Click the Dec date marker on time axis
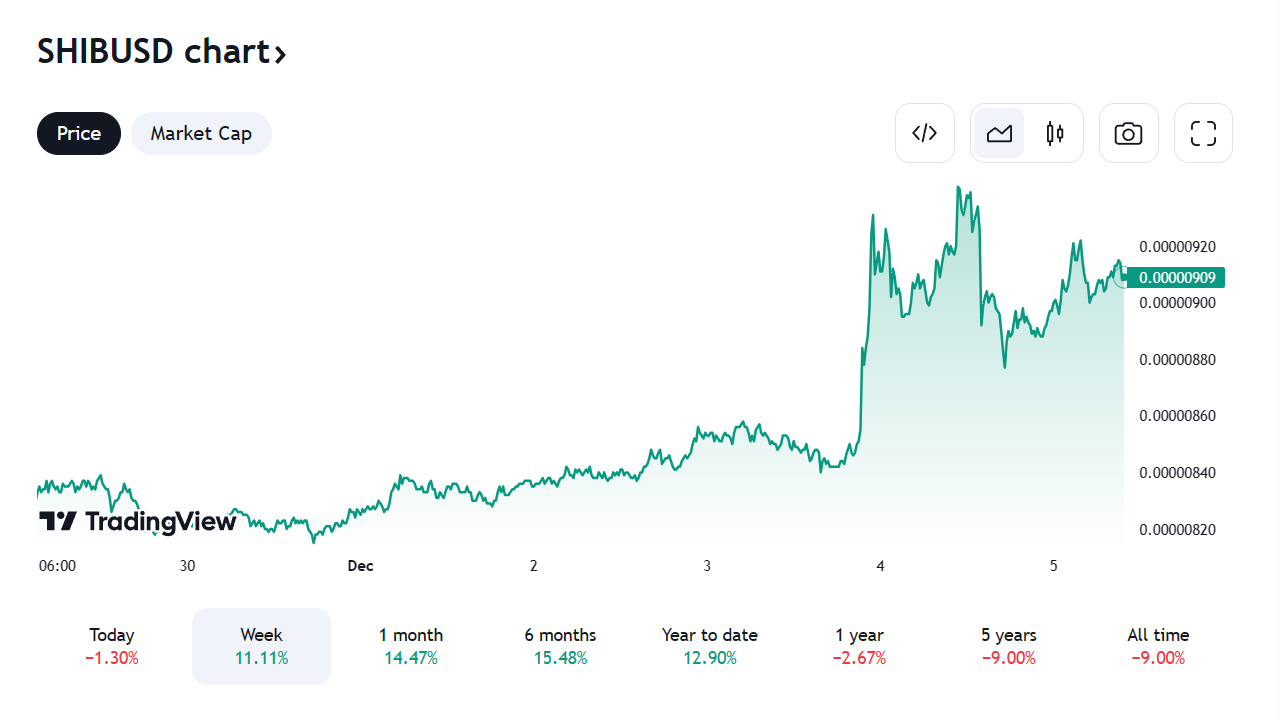This screenshot has height=720, width=1280. pos(360,566)
